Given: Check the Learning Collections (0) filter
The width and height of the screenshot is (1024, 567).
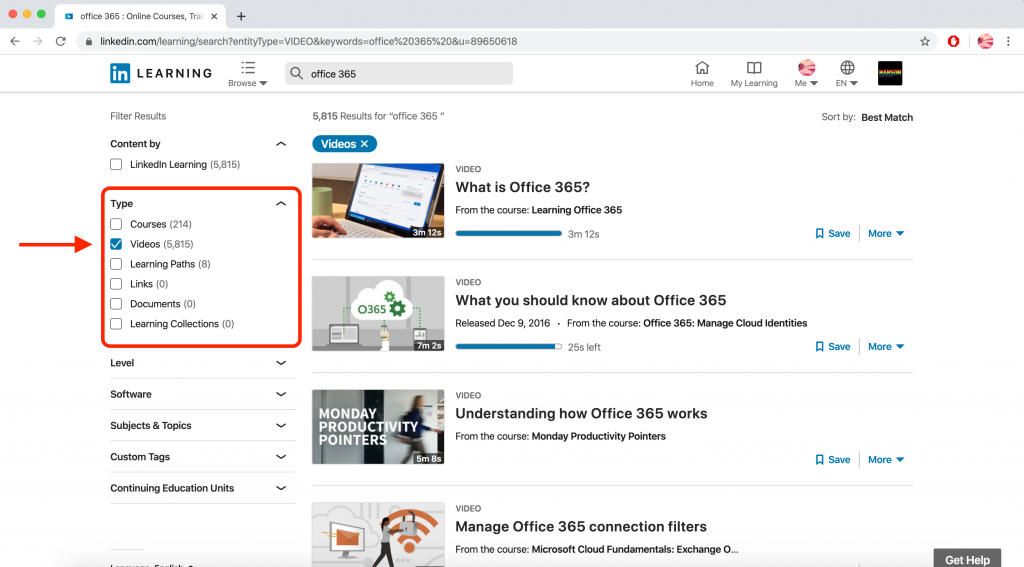Looking at the screenshot, I should pyautogui.click(x=116, y=324).
